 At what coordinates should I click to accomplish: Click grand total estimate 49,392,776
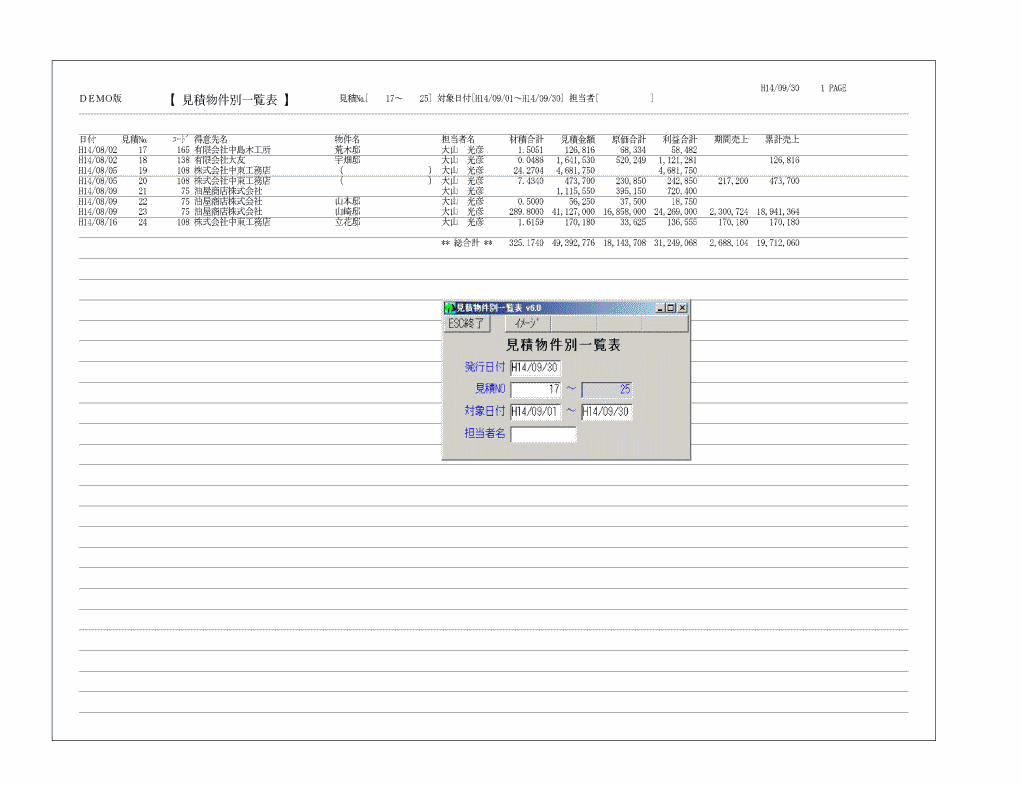click(574, 243)
